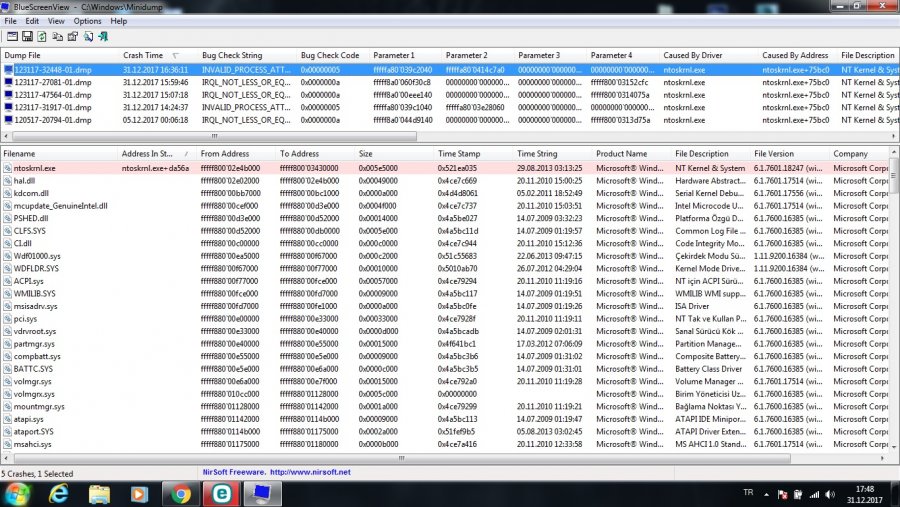Select PSHED.dll in driver list
This screenshot has height=507, width=900.
coord(31,218)
